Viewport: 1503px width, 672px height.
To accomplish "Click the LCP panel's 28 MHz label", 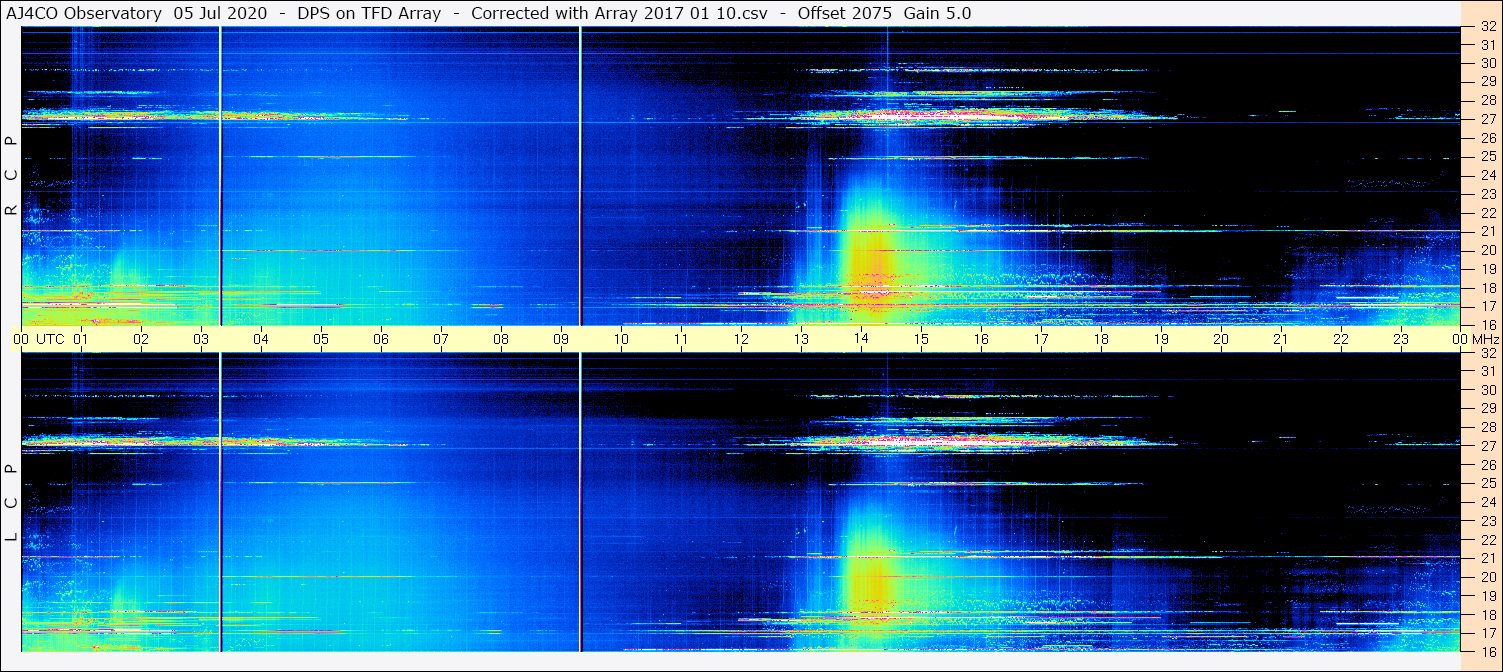I will click(x=1487, y=427).
